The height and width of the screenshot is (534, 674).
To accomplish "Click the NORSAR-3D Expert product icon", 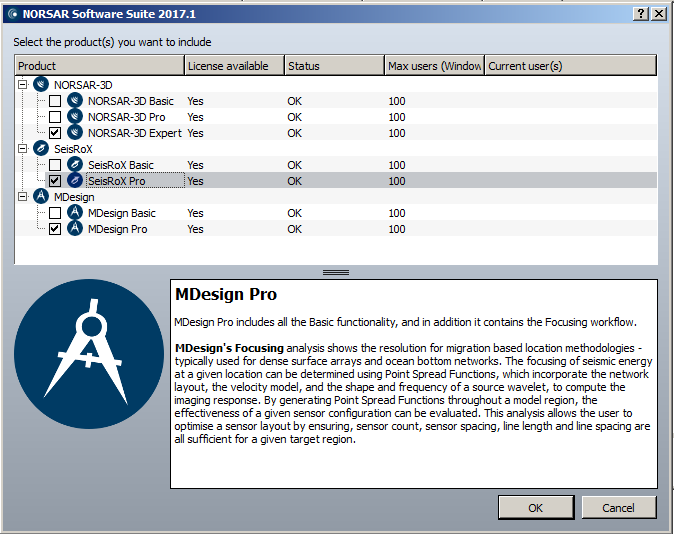I will (x=75, y=132).
